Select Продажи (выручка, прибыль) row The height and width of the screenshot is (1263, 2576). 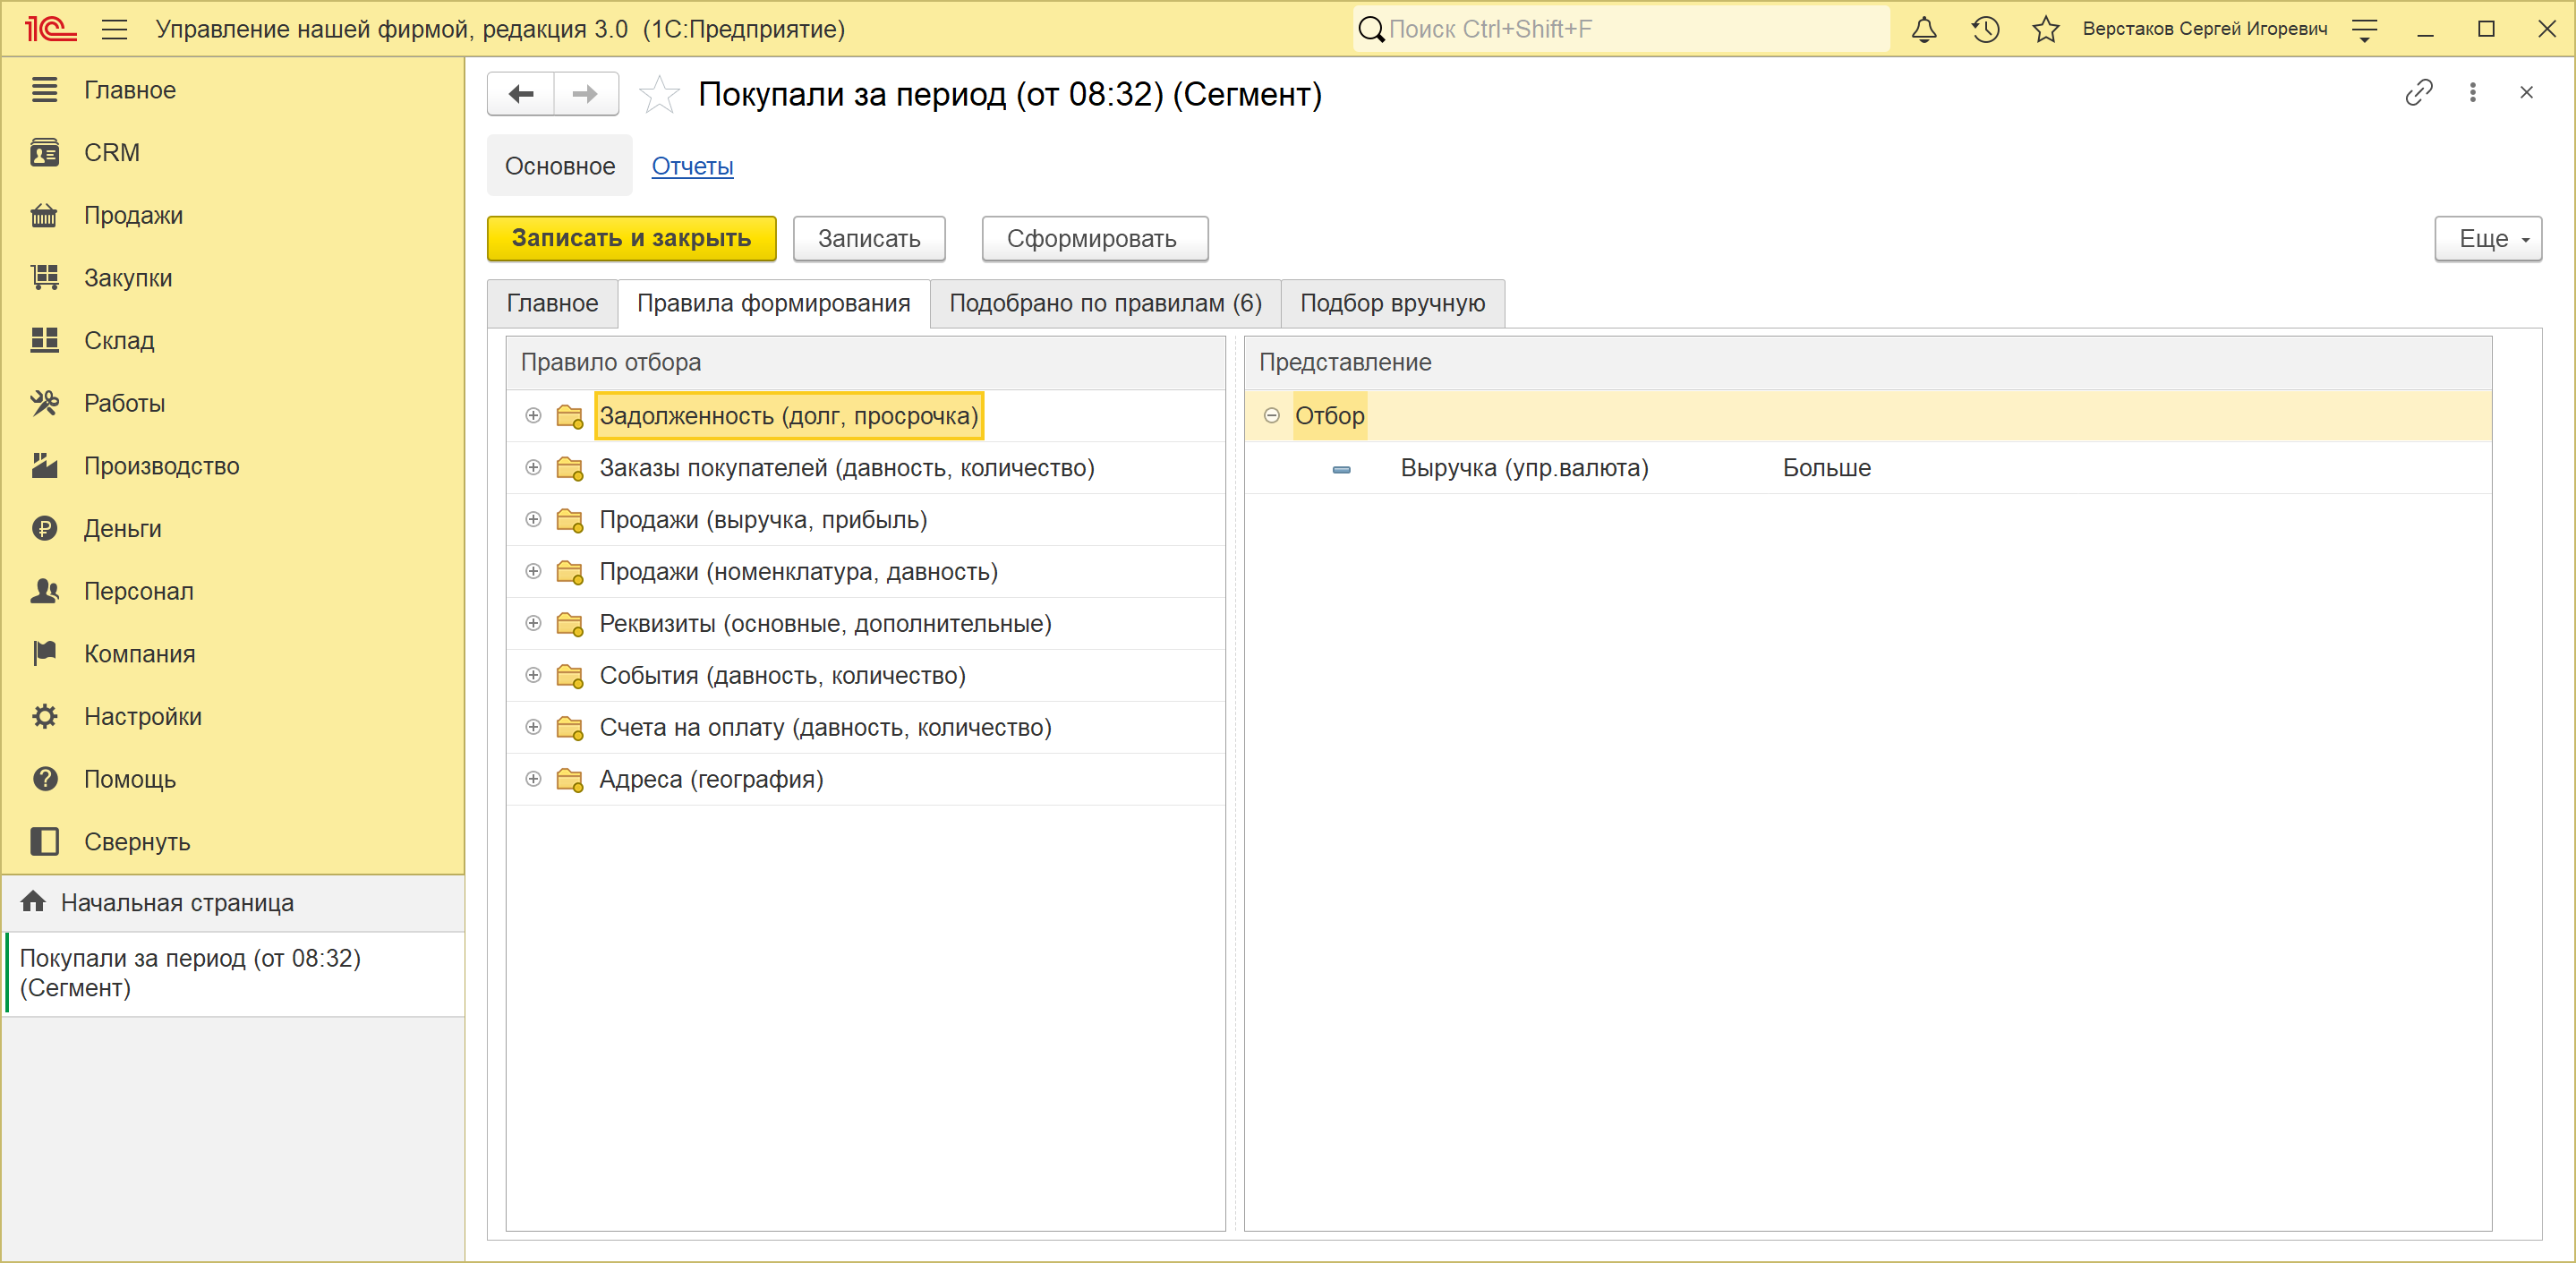coord(865,520)
